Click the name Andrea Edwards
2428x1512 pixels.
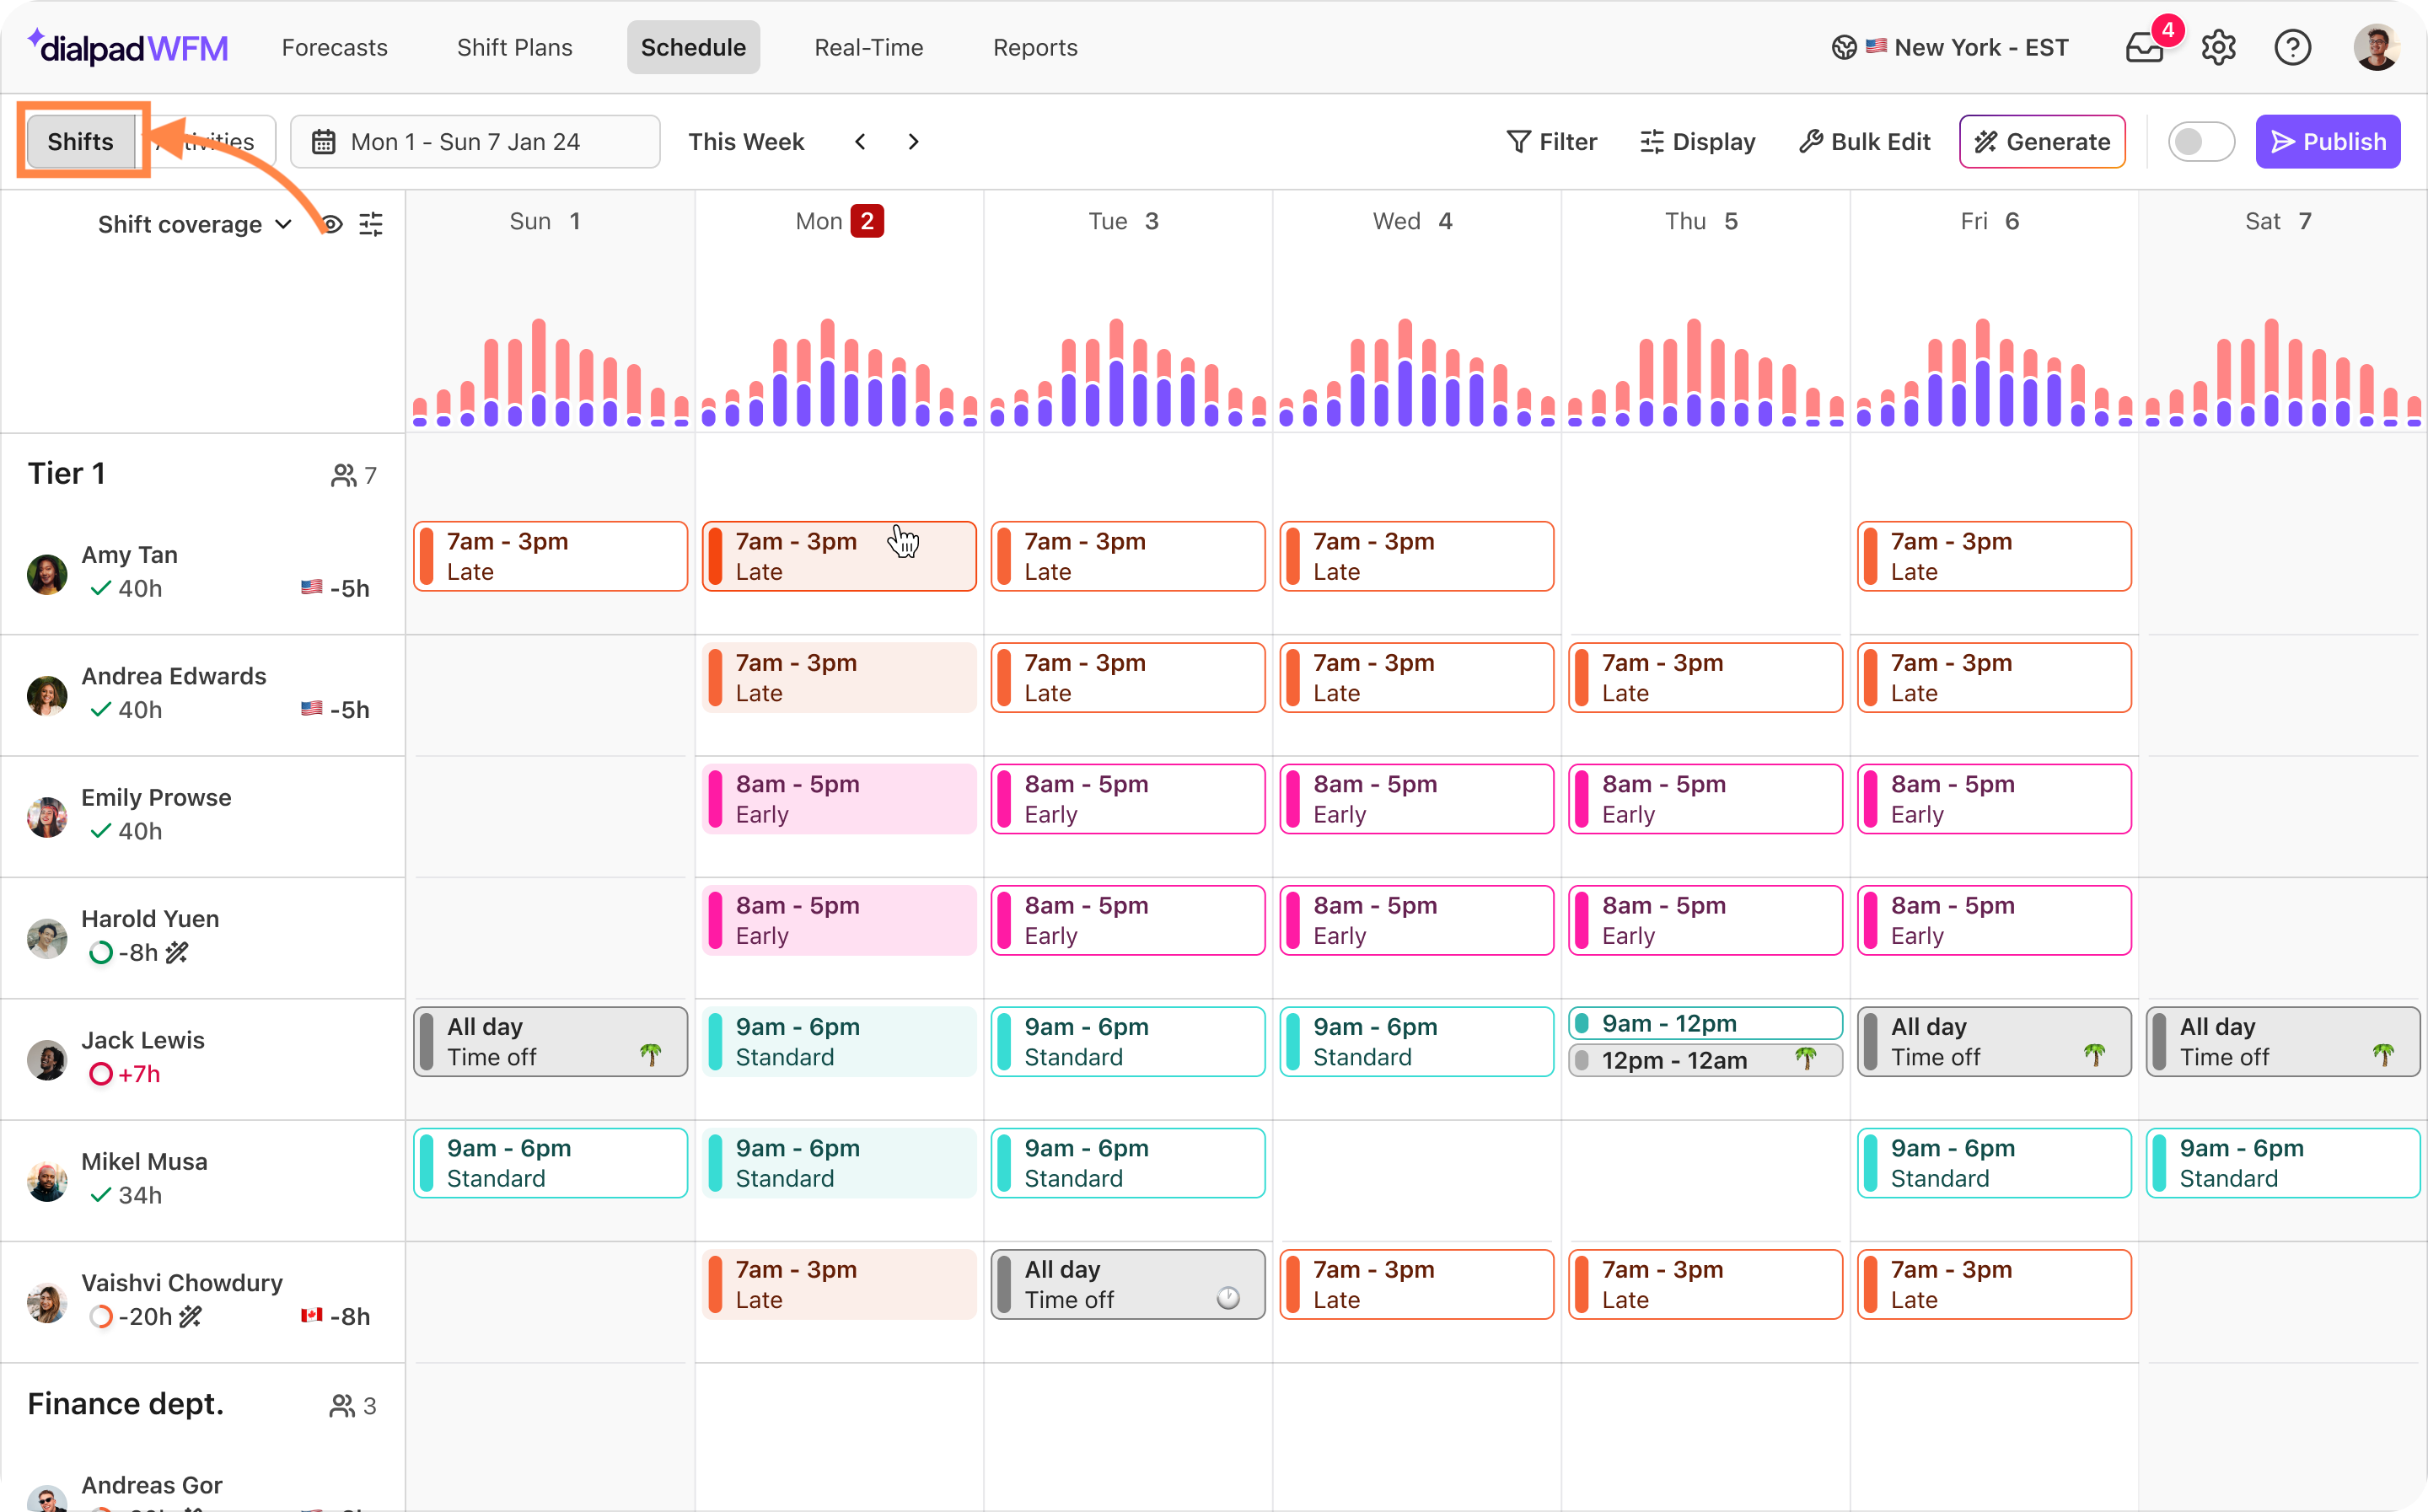174,676
